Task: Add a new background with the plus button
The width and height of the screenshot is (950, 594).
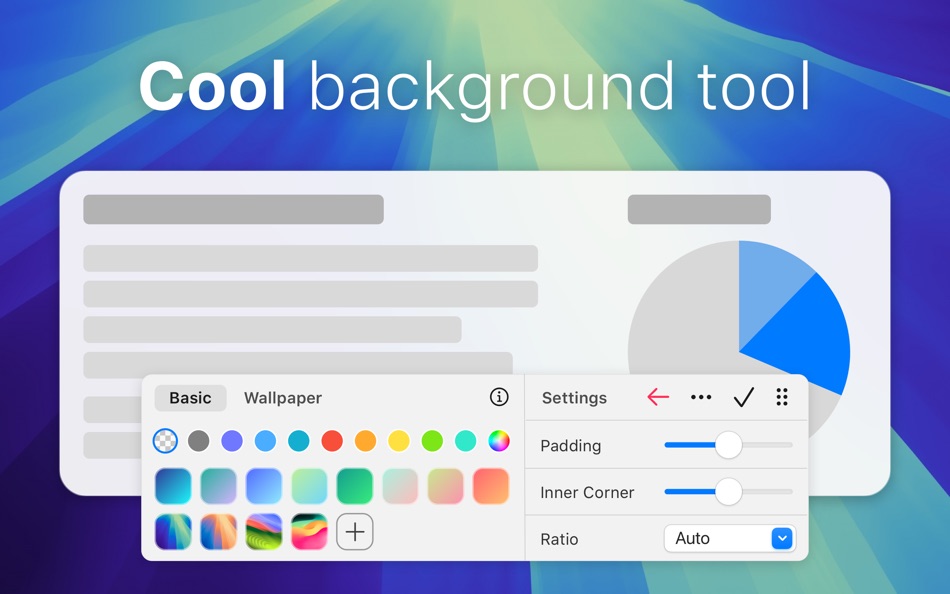Action: click(x=354, y=532)
